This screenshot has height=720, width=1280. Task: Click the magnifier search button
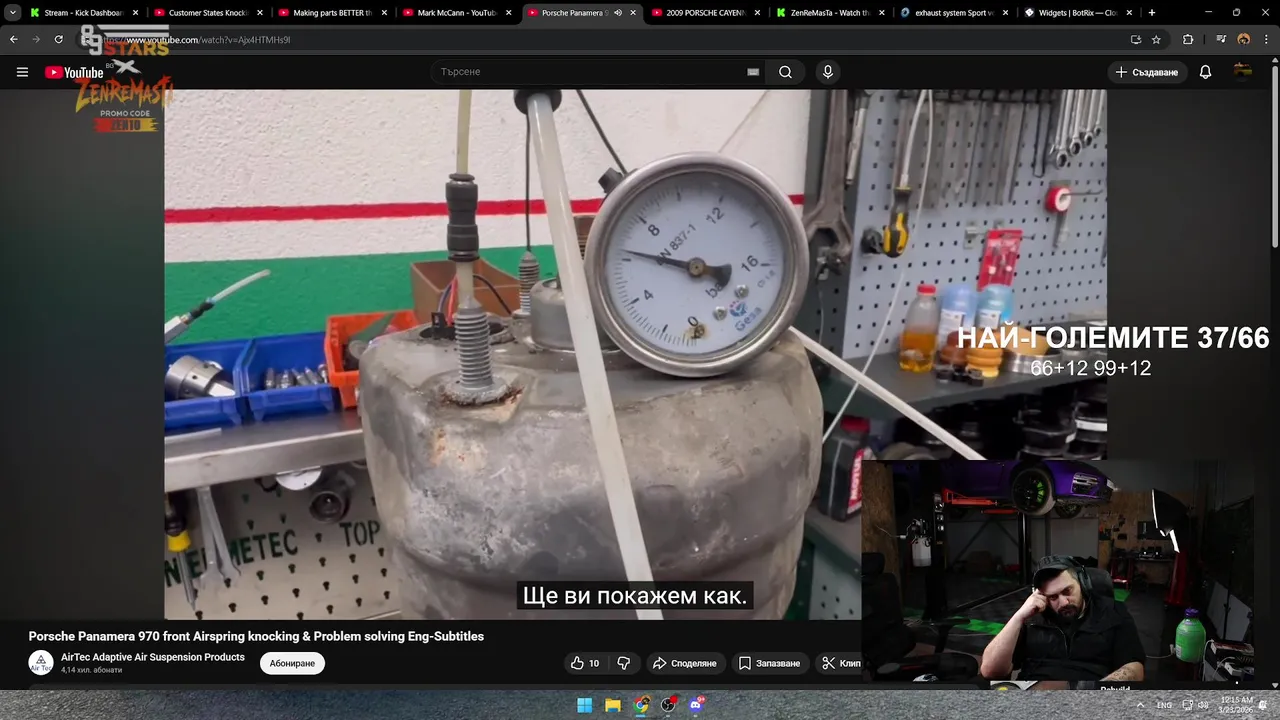point(785,72)
